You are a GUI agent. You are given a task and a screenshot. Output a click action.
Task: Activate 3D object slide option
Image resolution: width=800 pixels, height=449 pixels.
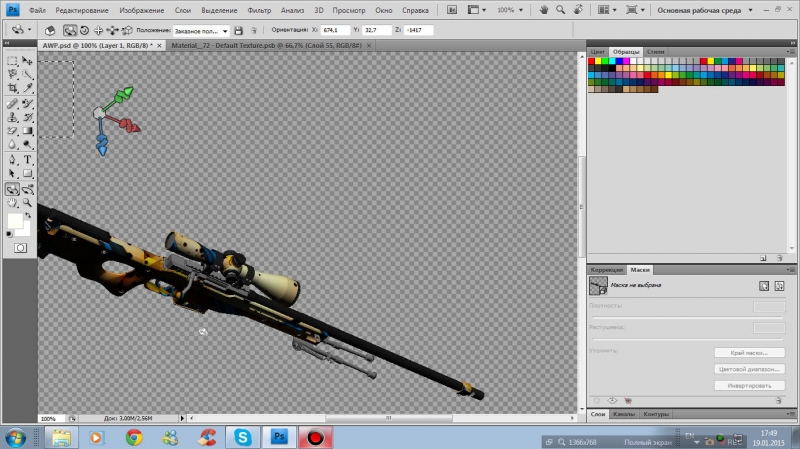[112, 31]
